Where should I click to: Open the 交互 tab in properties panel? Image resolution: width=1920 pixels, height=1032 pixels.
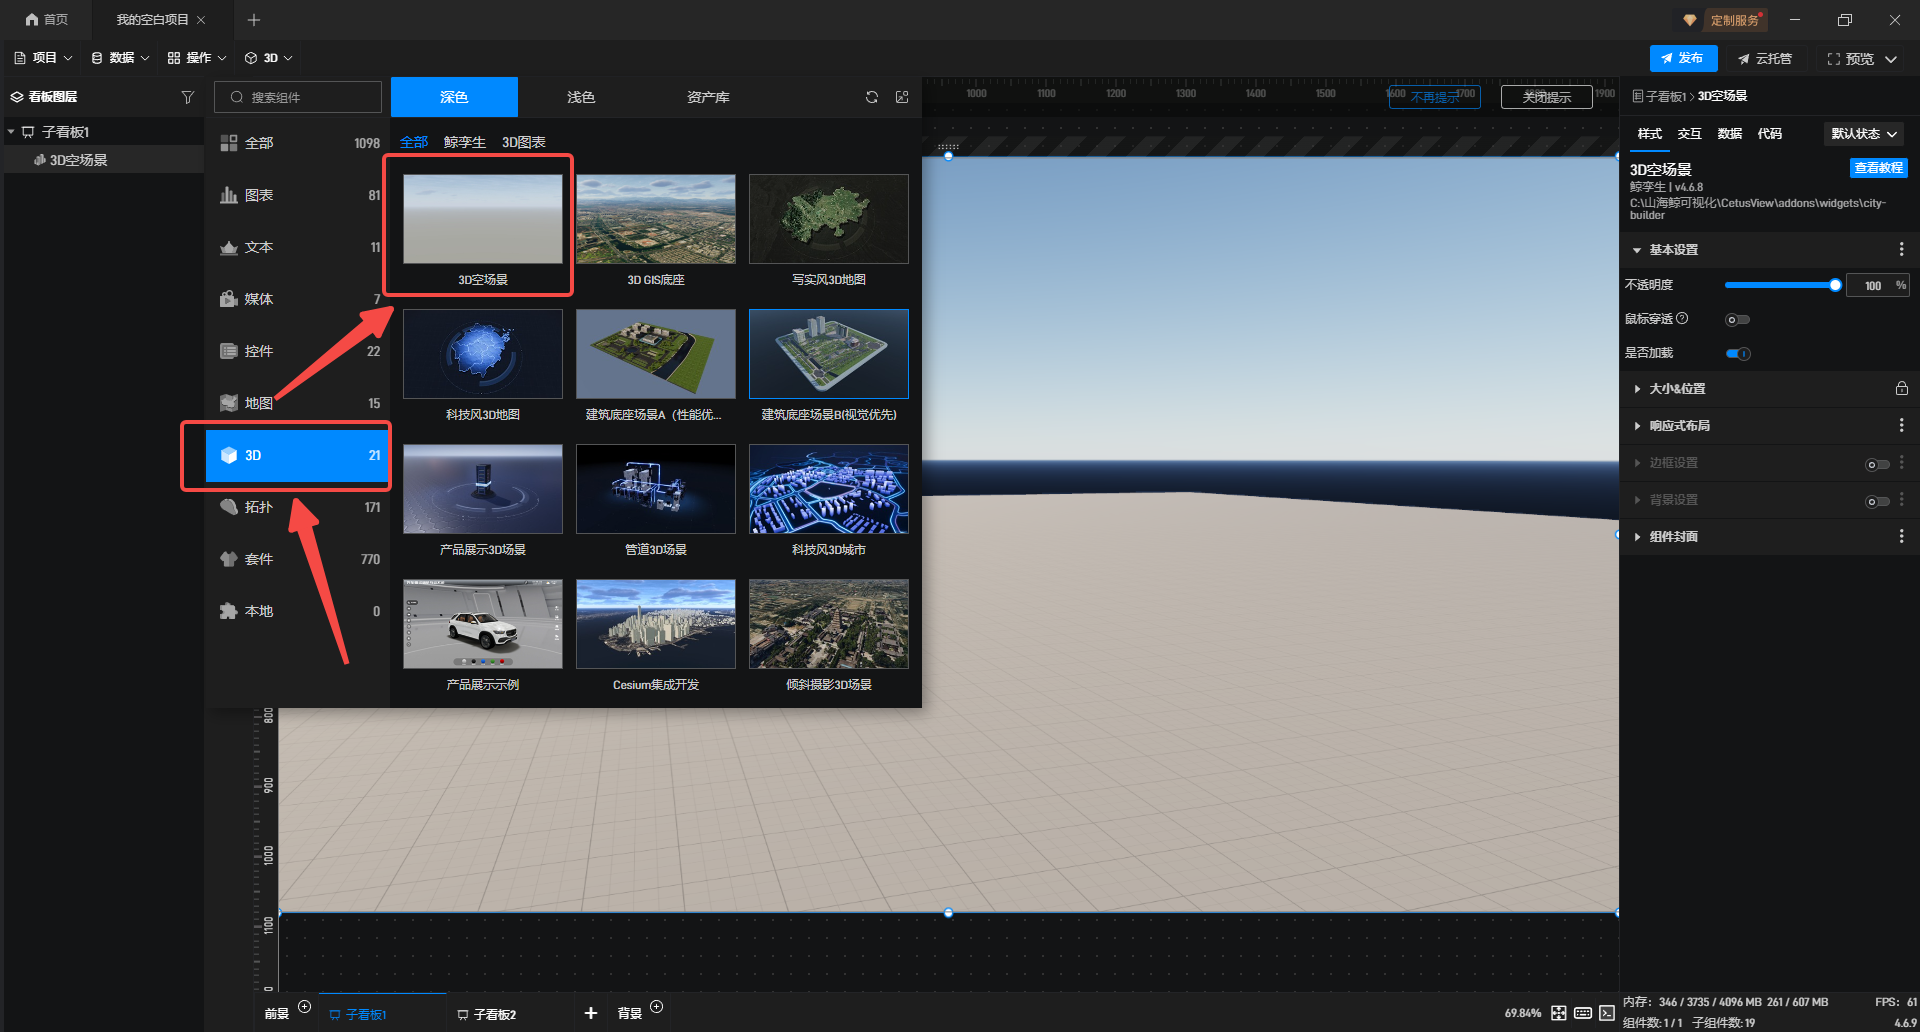(x=1689, y=134)
